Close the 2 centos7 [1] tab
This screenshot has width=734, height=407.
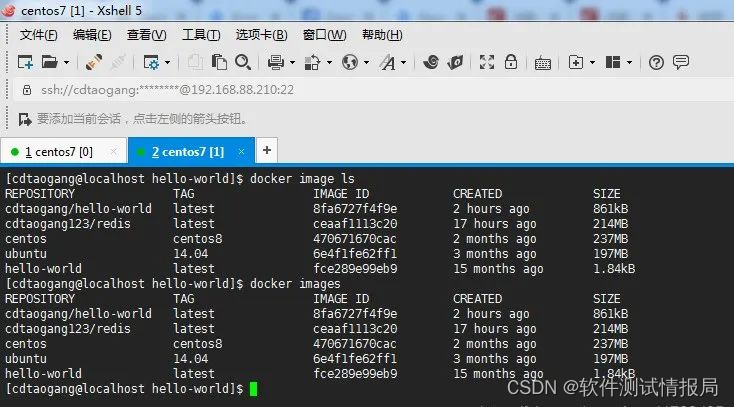[x=241, y=152]
